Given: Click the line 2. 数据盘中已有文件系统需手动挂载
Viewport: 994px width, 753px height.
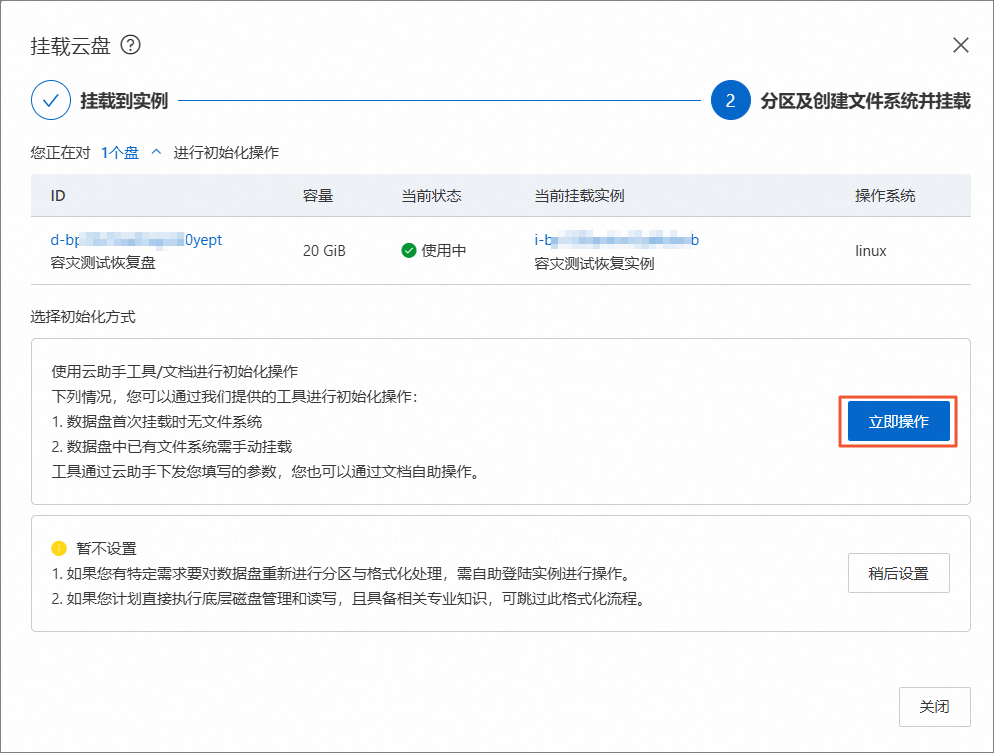Looking at the screenshot, I should click(x=172, y=447).
